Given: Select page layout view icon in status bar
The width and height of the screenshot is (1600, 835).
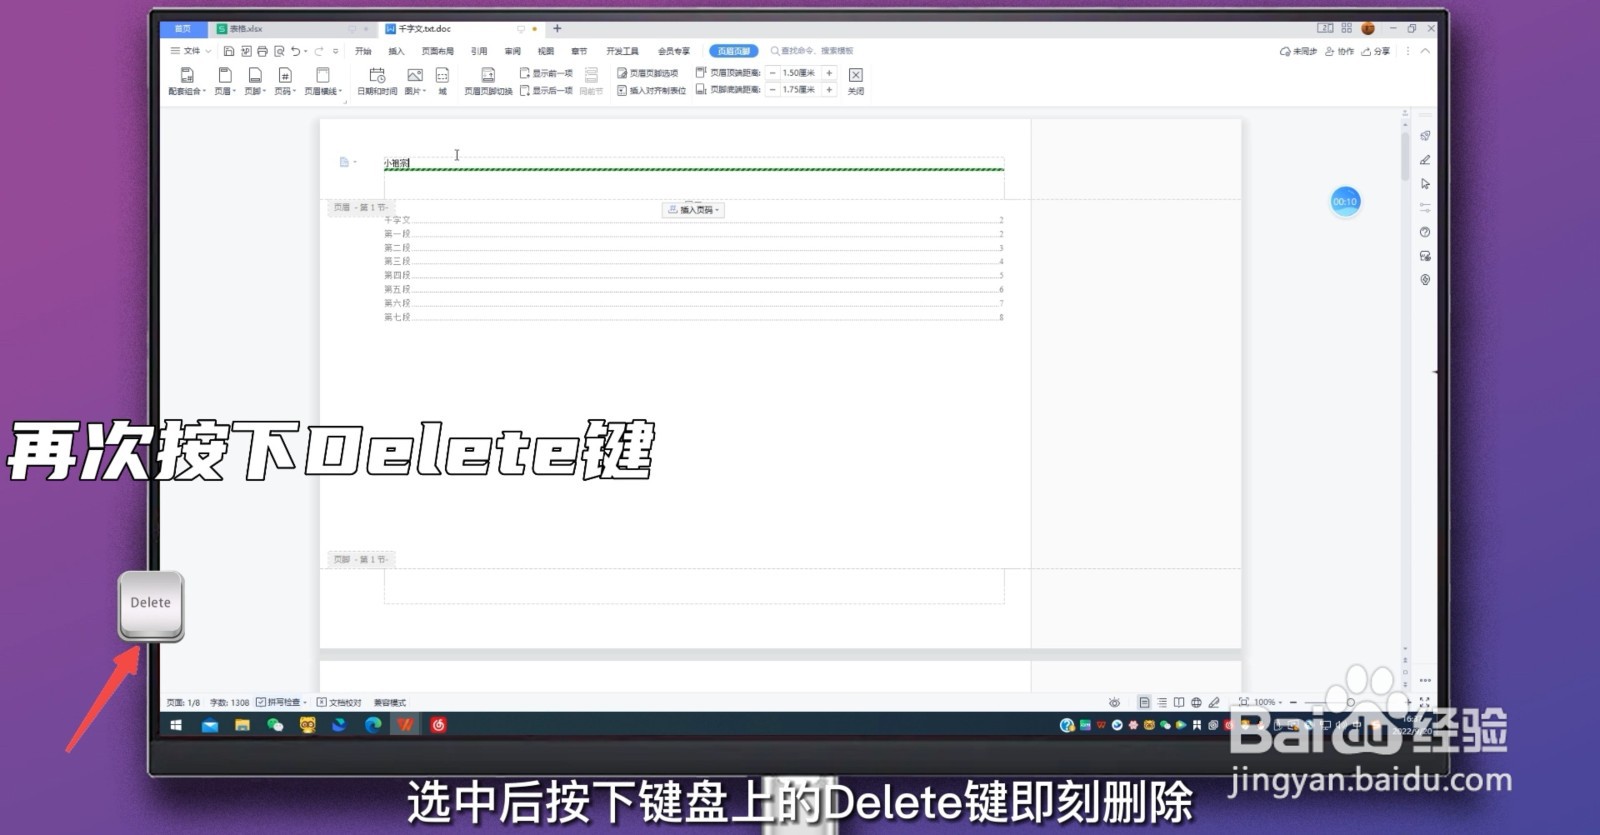Looking at the screenshot, I should point(1145,702).
